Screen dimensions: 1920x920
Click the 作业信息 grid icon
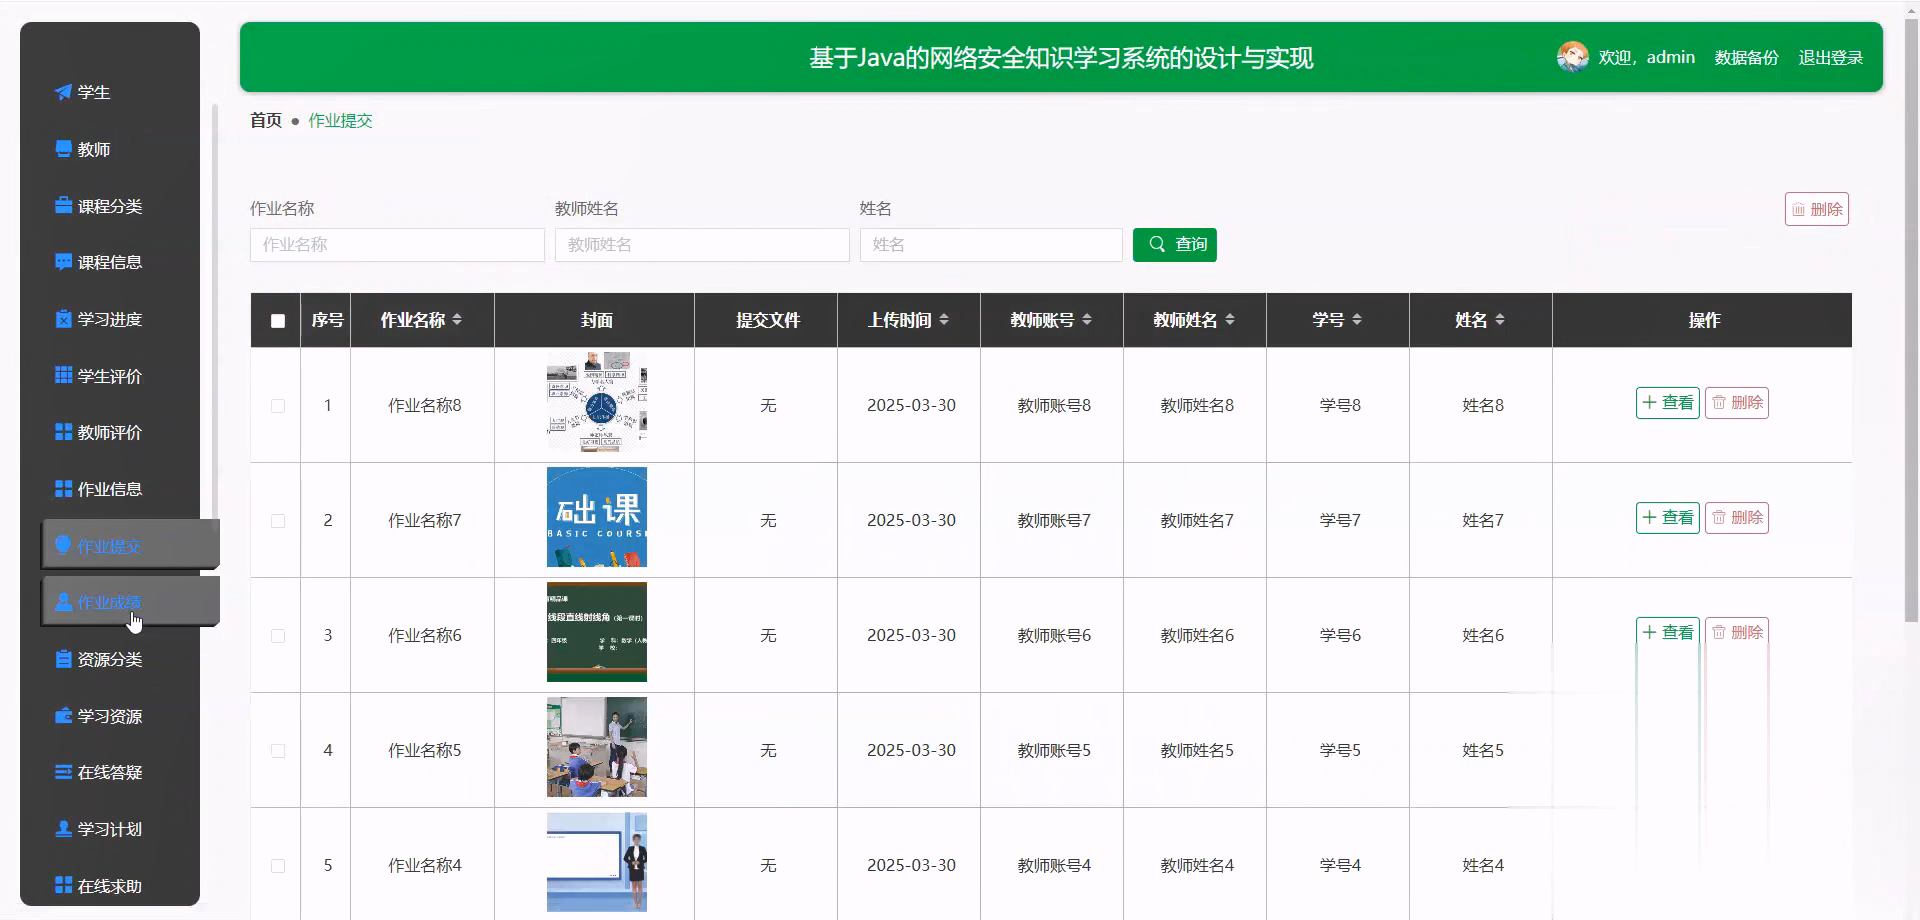pos(63,489)
